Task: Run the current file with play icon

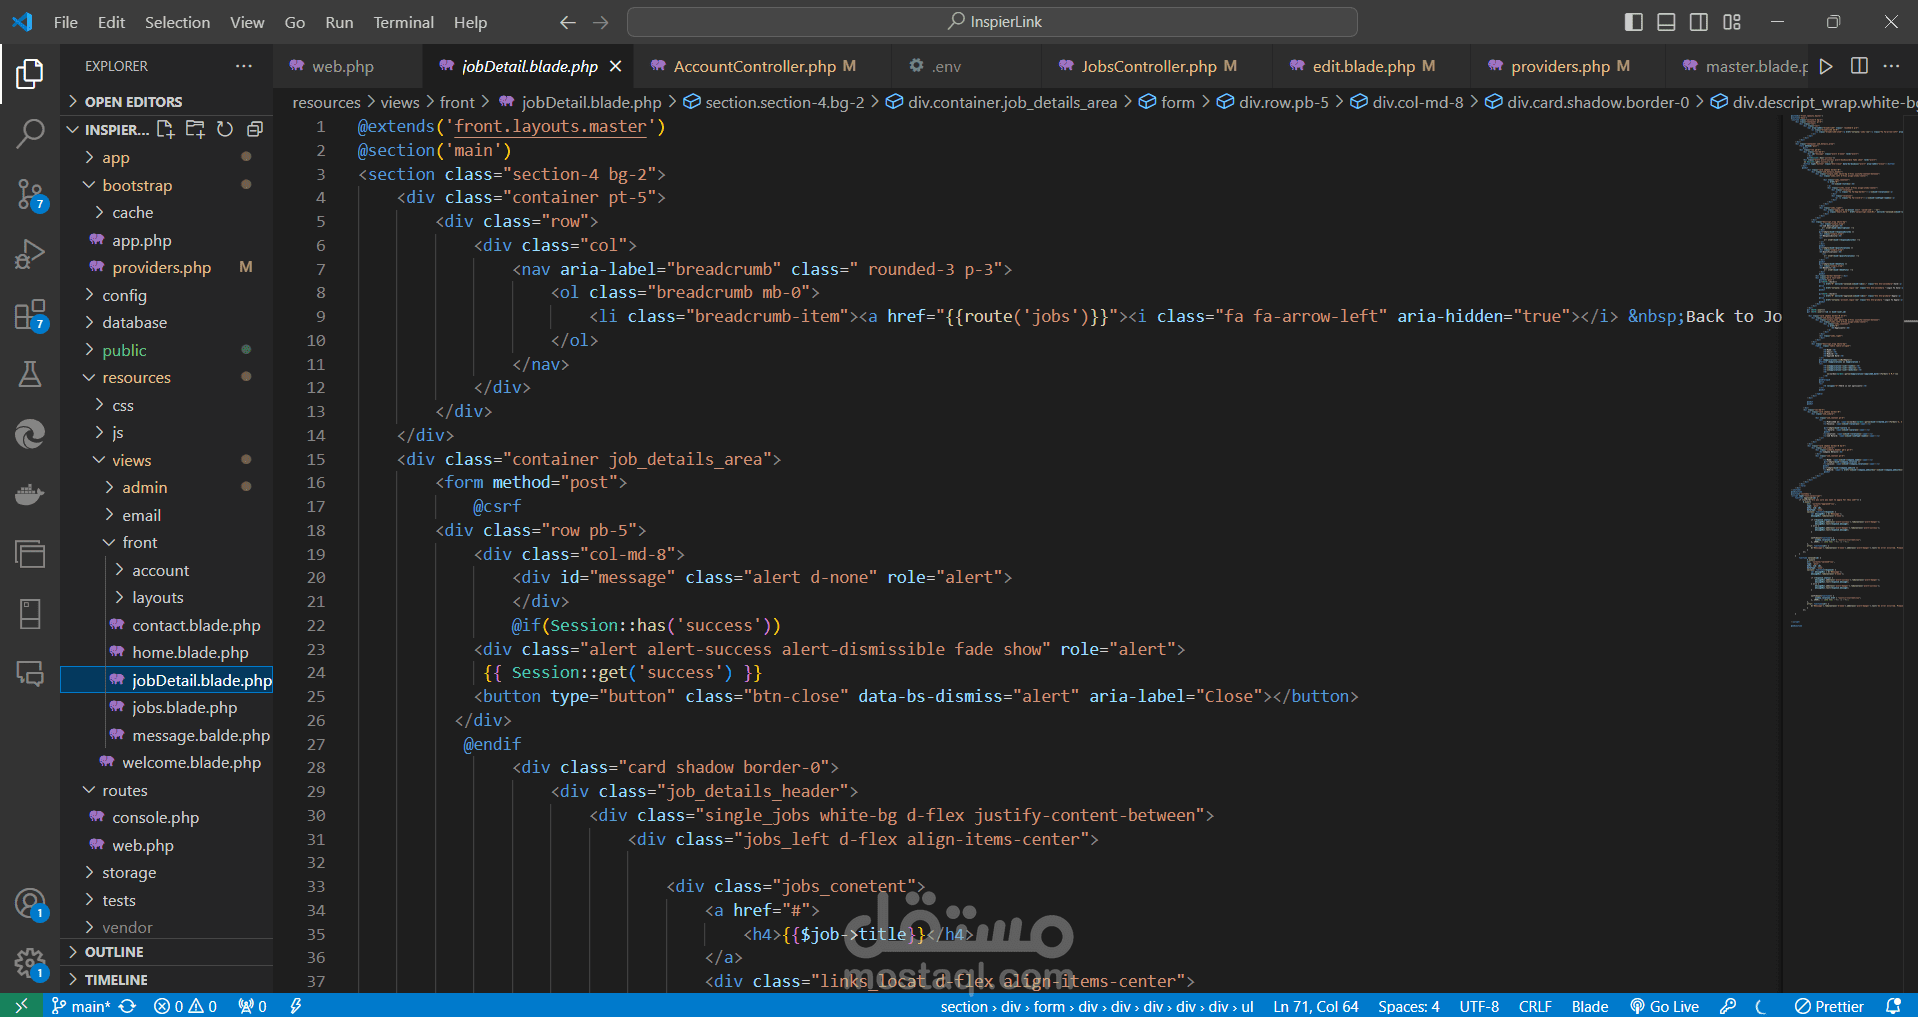Action: 1826,66
